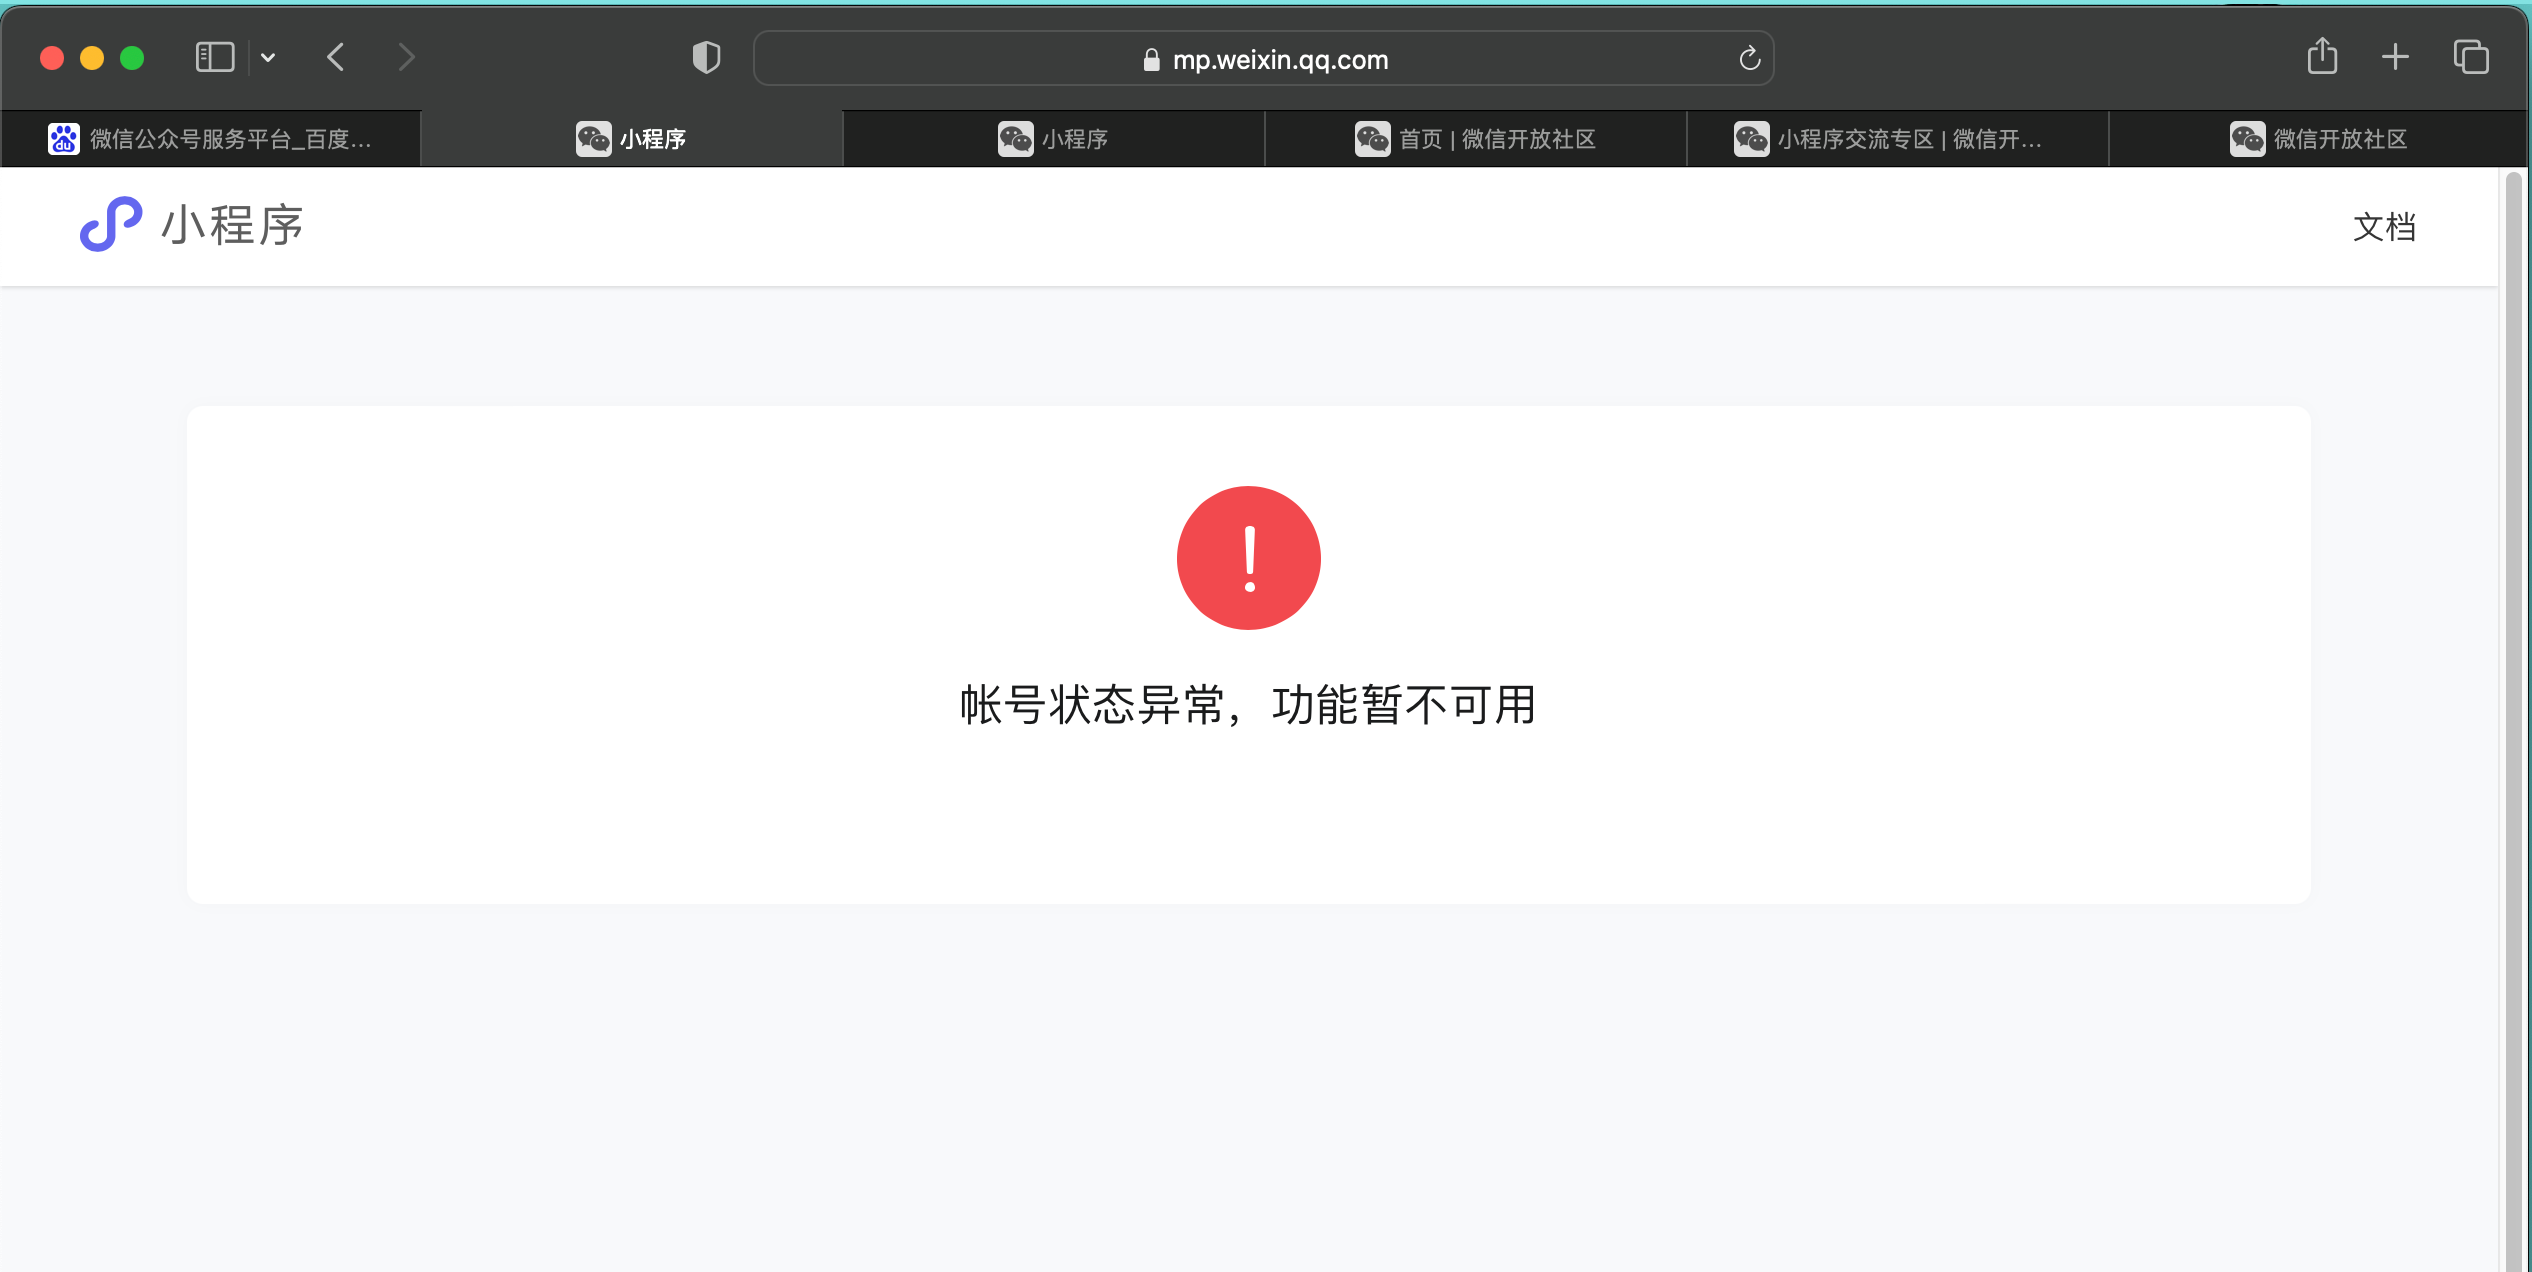Click the red exclamation warning icon
The height and width of the screenshot is (1272, 2532).
pyautogui.click(x=1248, y=558)
